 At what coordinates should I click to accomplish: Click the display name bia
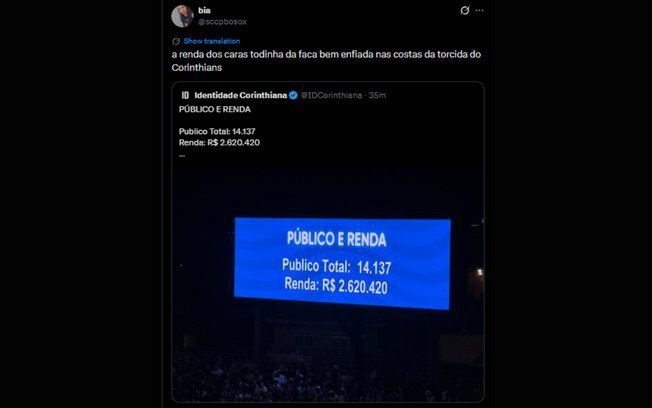pos(204,10)
